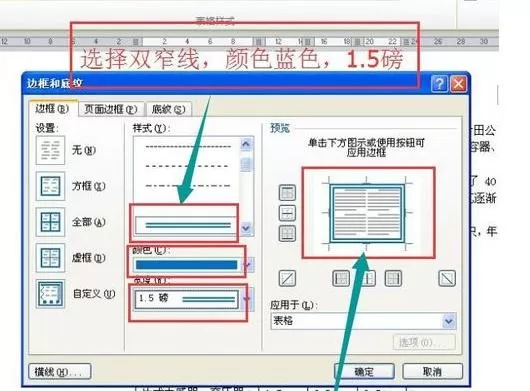
Task: Click the 横线 (Horizontal Line) button
Action: (60, 372)
